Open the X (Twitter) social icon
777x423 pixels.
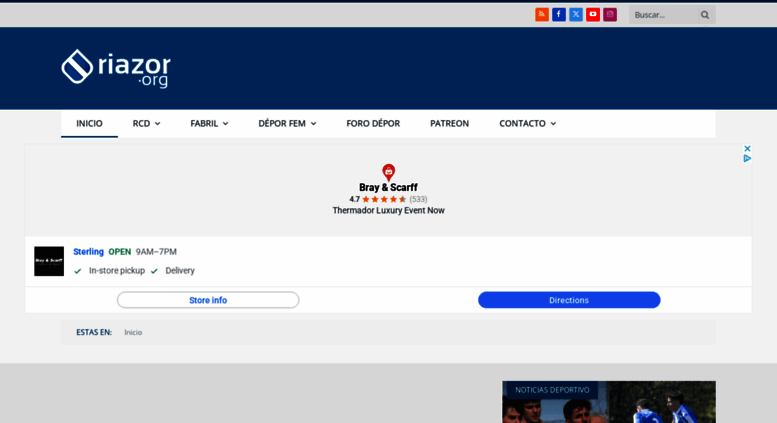point(576,14)
